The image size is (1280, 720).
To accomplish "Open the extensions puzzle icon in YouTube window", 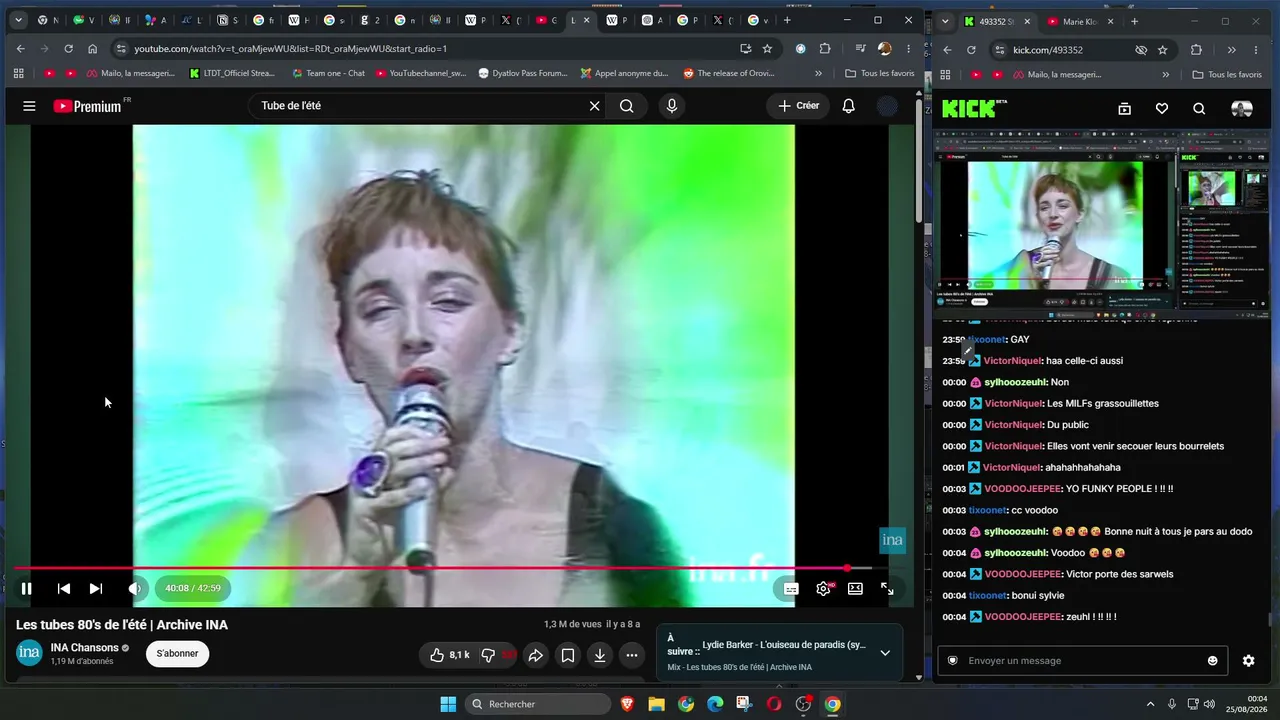I will tap(825, 49).
